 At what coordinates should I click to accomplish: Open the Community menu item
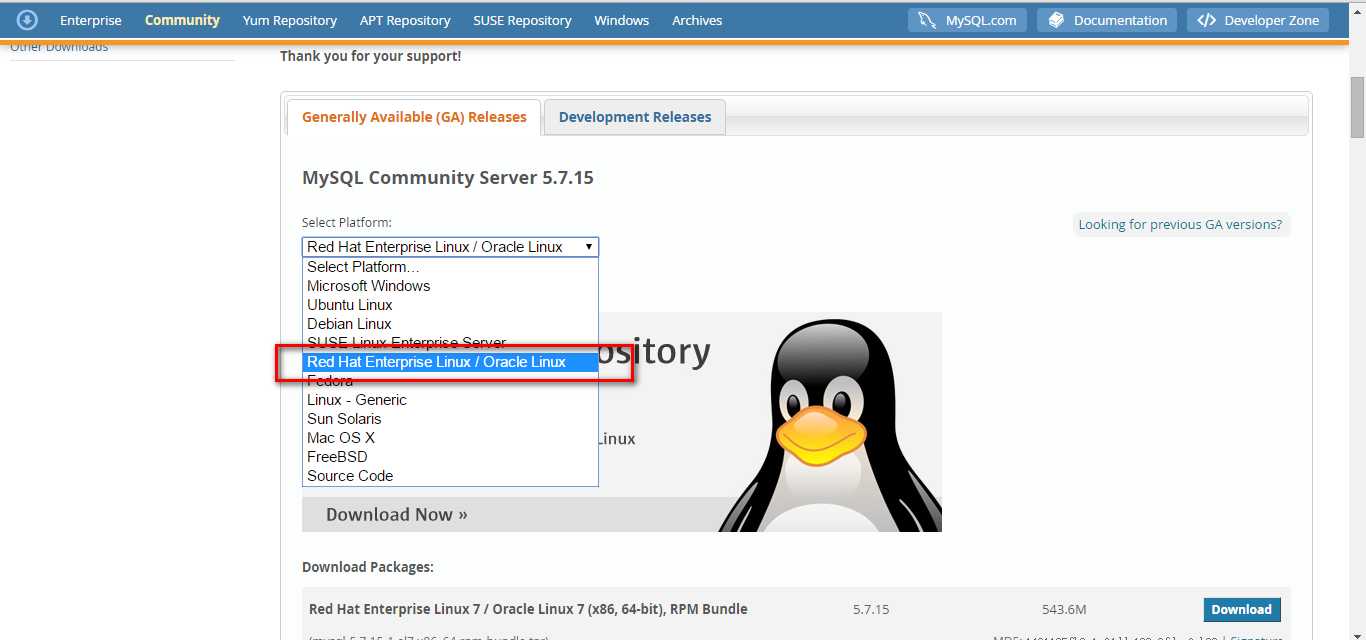coord(182,20)
